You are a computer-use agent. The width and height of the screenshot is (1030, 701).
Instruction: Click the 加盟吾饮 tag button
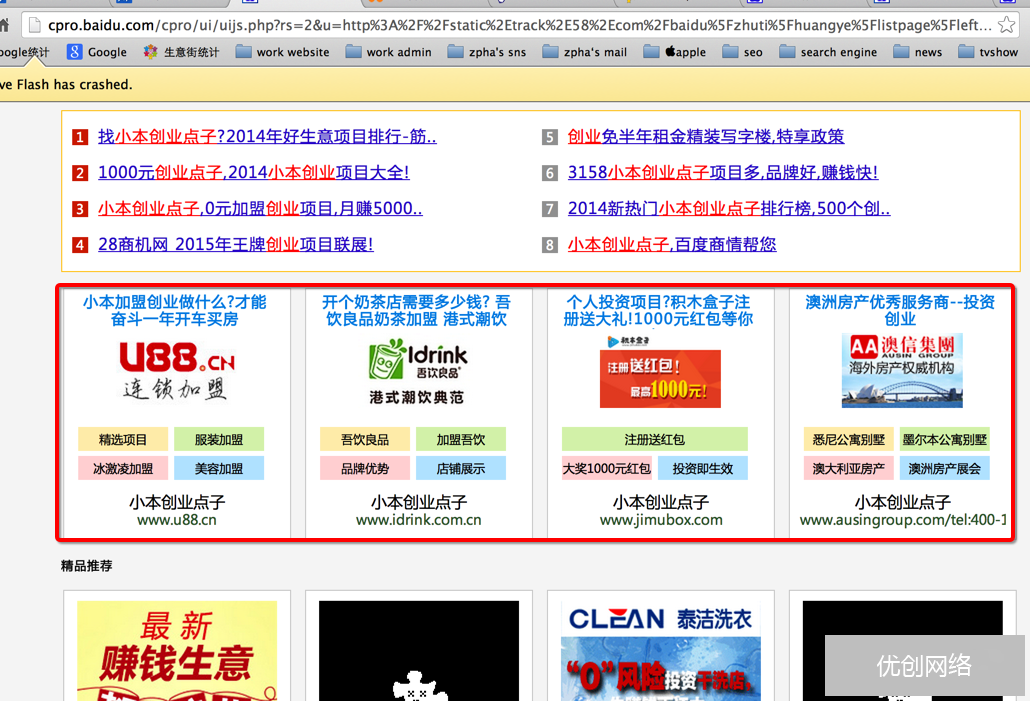pos(460,440)
